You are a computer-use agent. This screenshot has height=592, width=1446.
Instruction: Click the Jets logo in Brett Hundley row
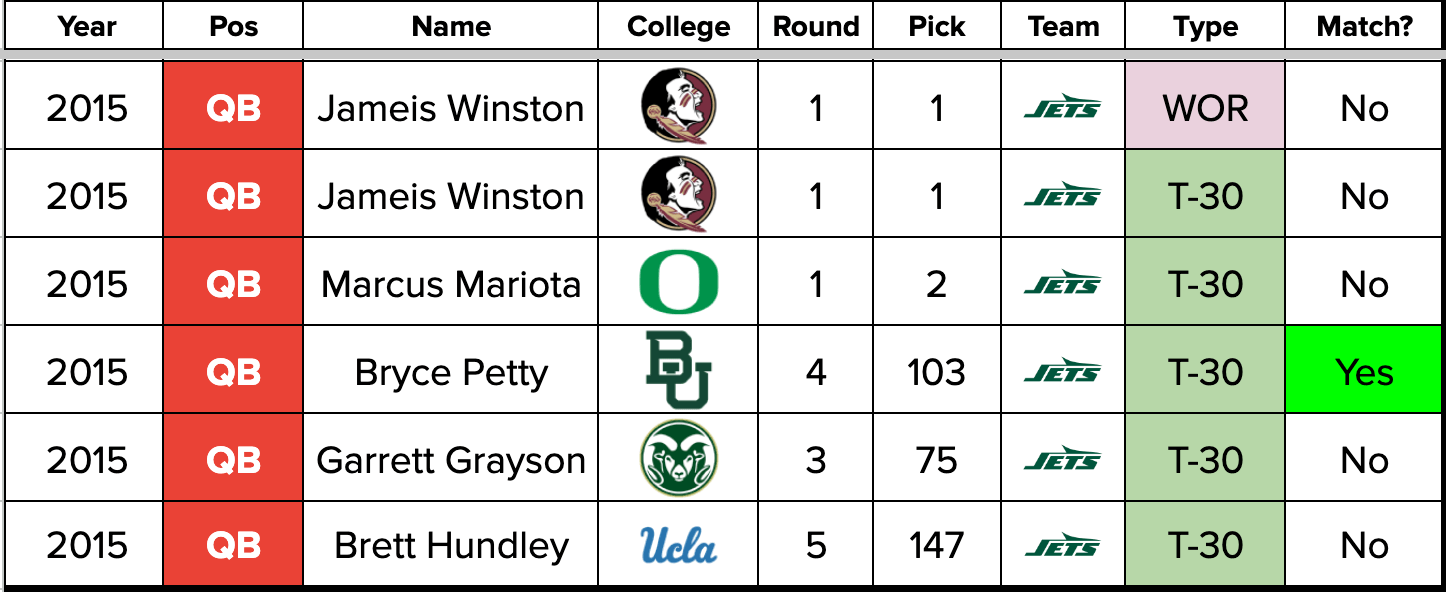[1062, 546]
